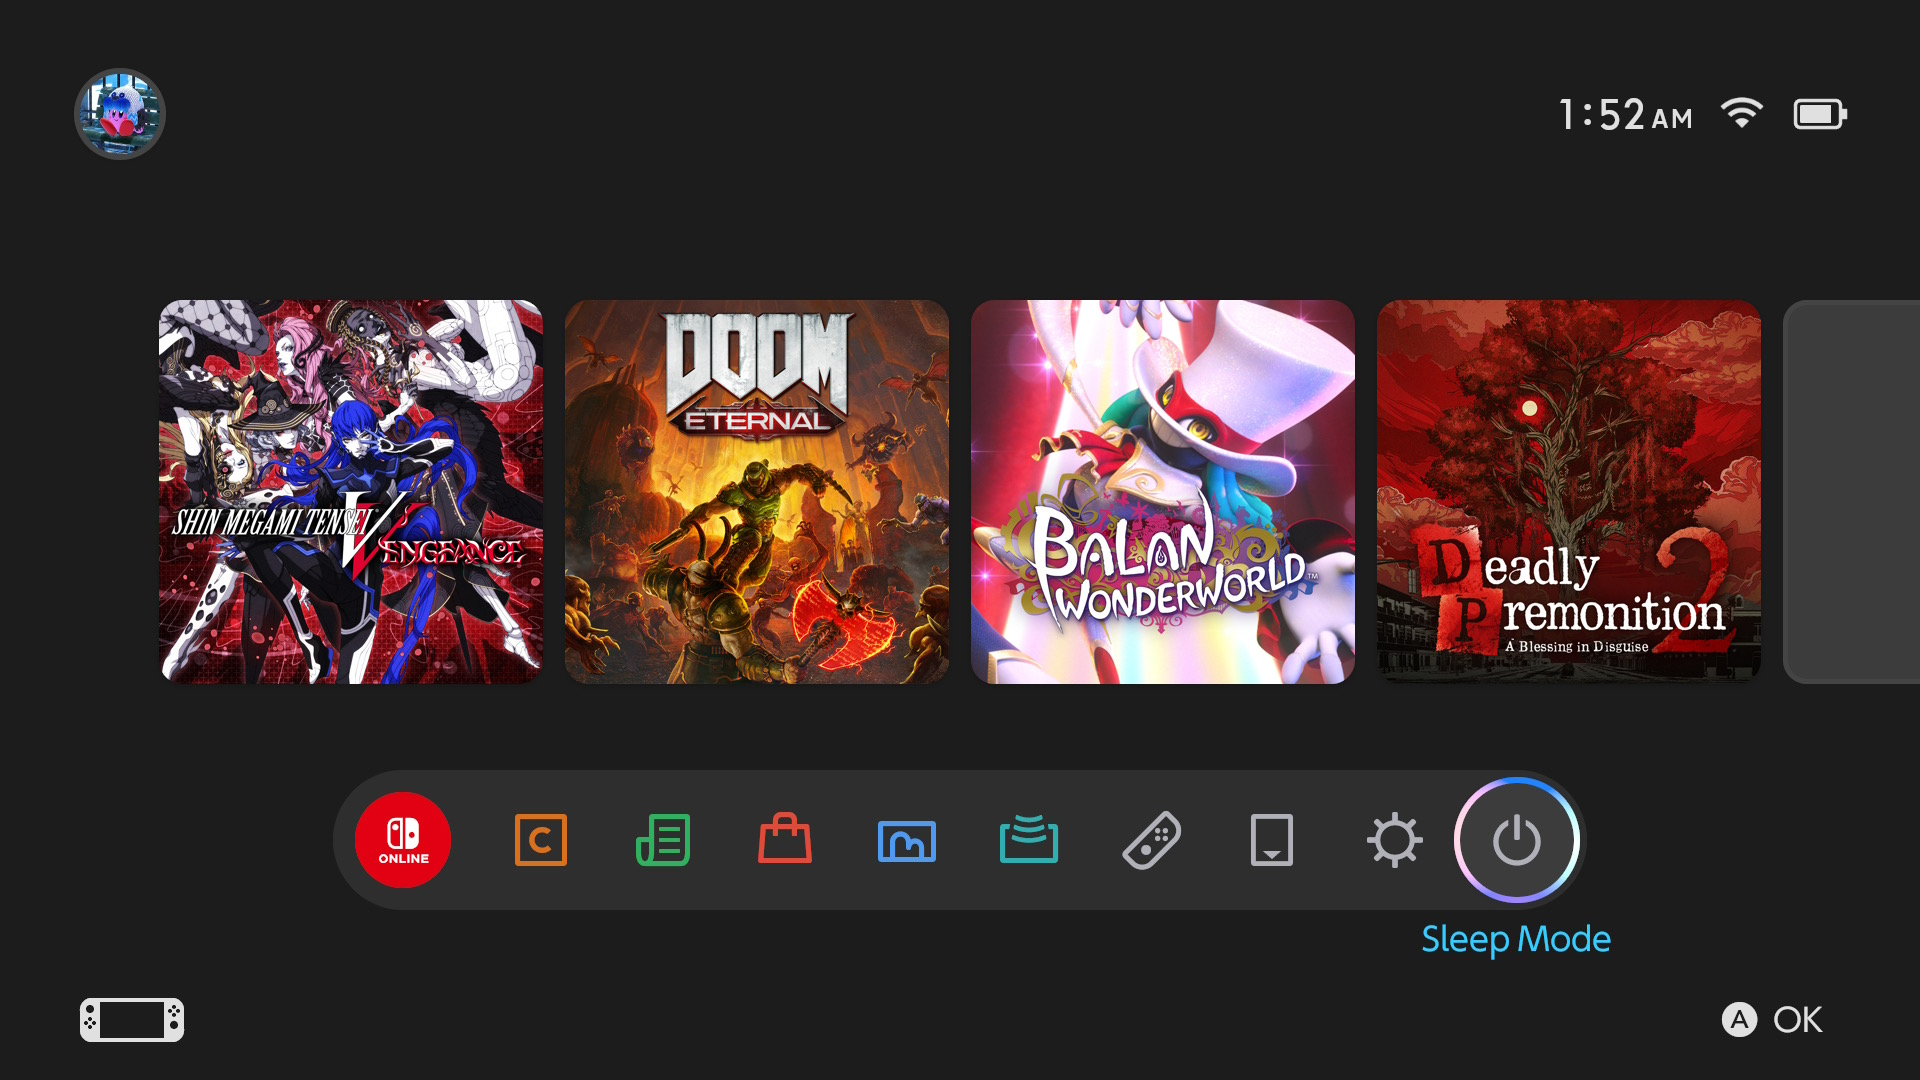1920x1080 pixels.
Task: Open Virtual Game Cards icon
Action: coord(1272,840)
